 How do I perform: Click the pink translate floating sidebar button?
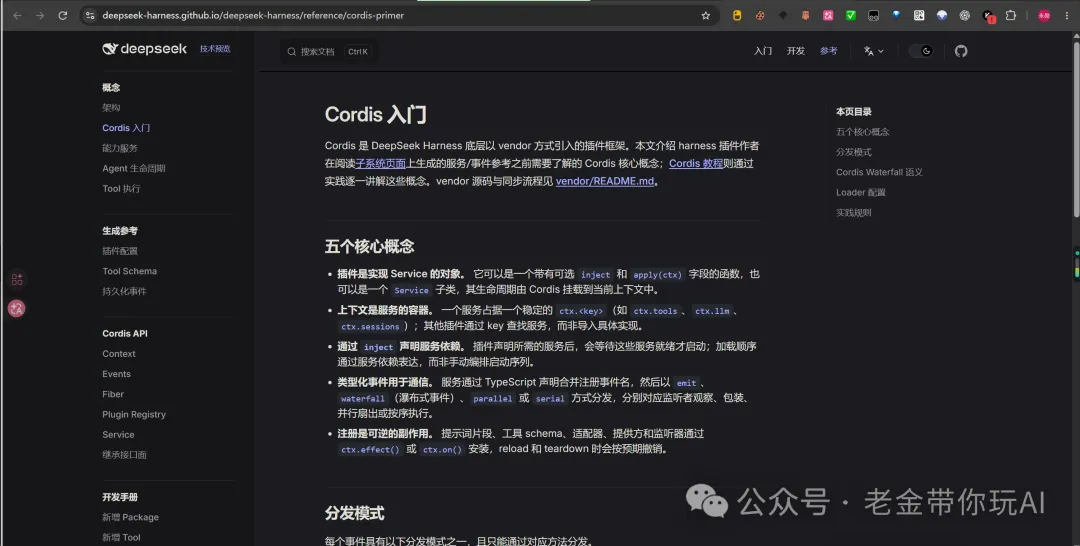17,308
